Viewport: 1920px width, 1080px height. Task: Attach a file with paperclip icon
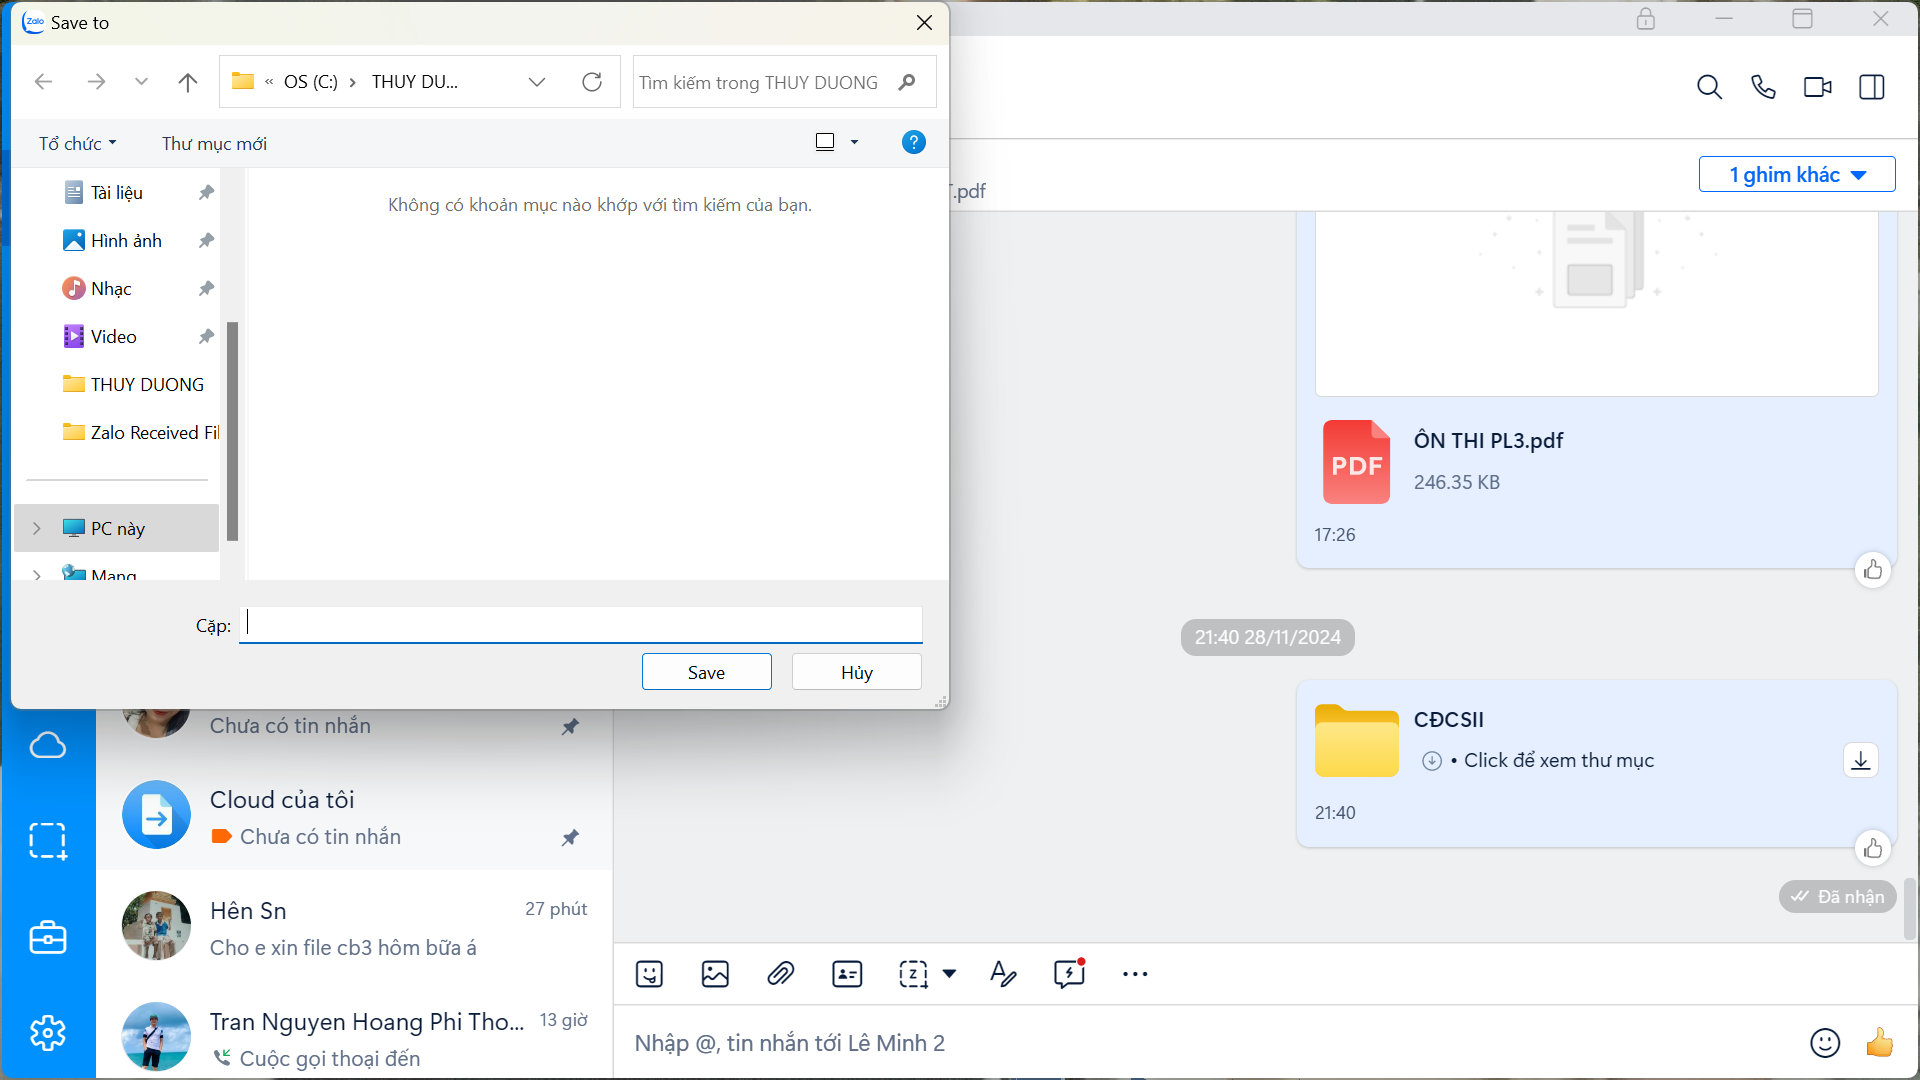pos(780,973)
